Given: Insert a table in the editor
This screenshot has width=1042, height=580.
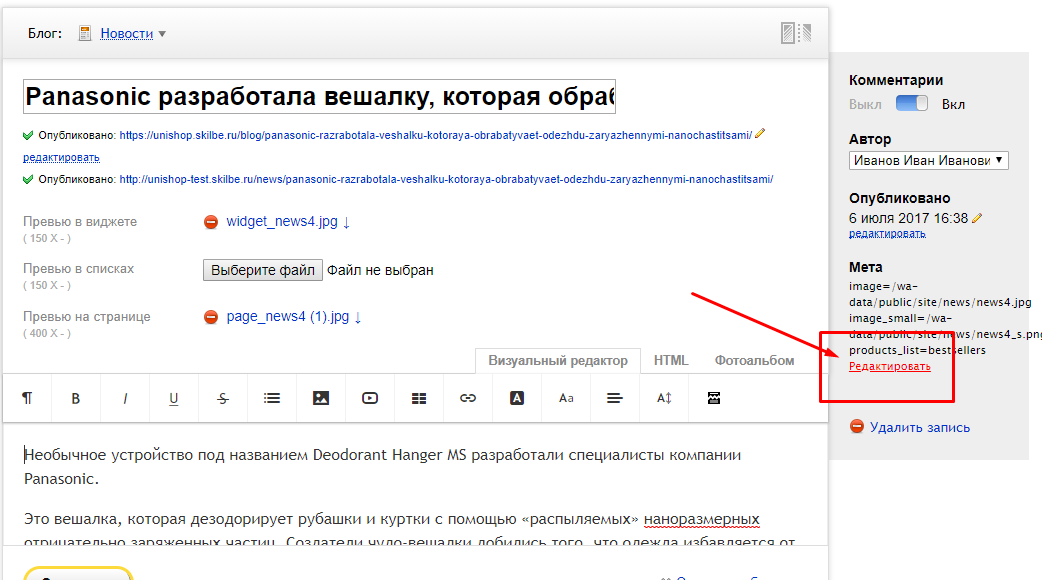Looking at the screenshot, I should coord(419,398).
